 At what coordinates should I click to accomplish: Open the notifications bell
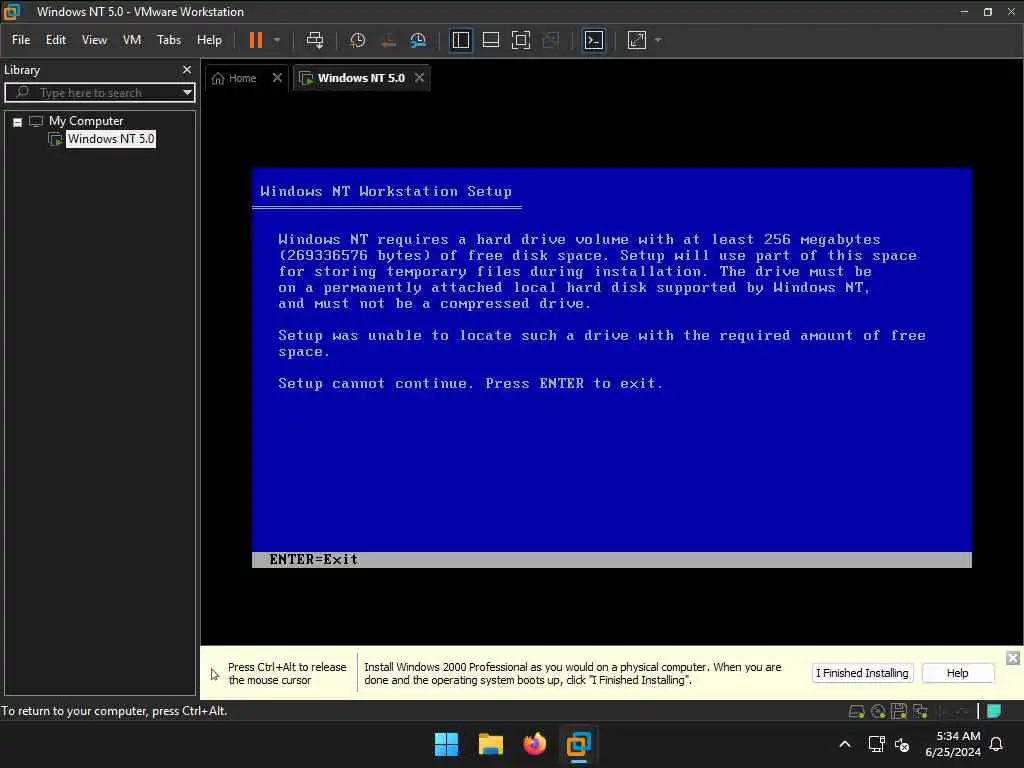pos(996,744)
